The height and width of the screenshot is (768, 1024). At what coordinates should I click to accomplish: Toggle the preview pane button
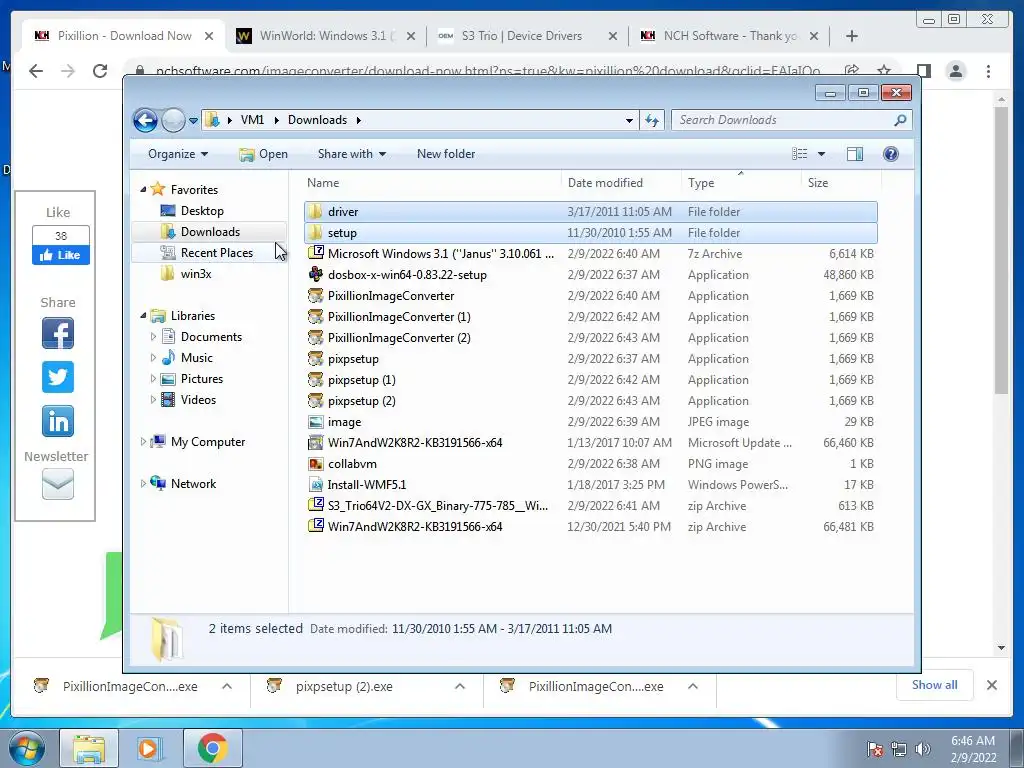pos(854,154)
